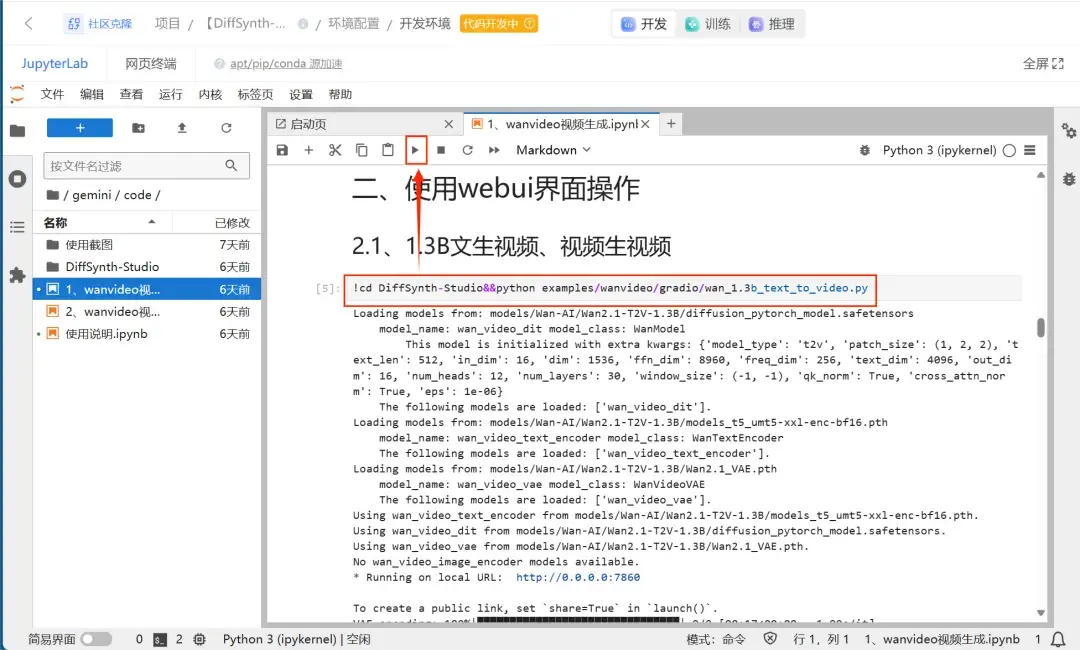Restart the kernel using circular arrow icon
Image resolution: width=1080 pixels, height=650 pixels.
click(x=467, y=150)
